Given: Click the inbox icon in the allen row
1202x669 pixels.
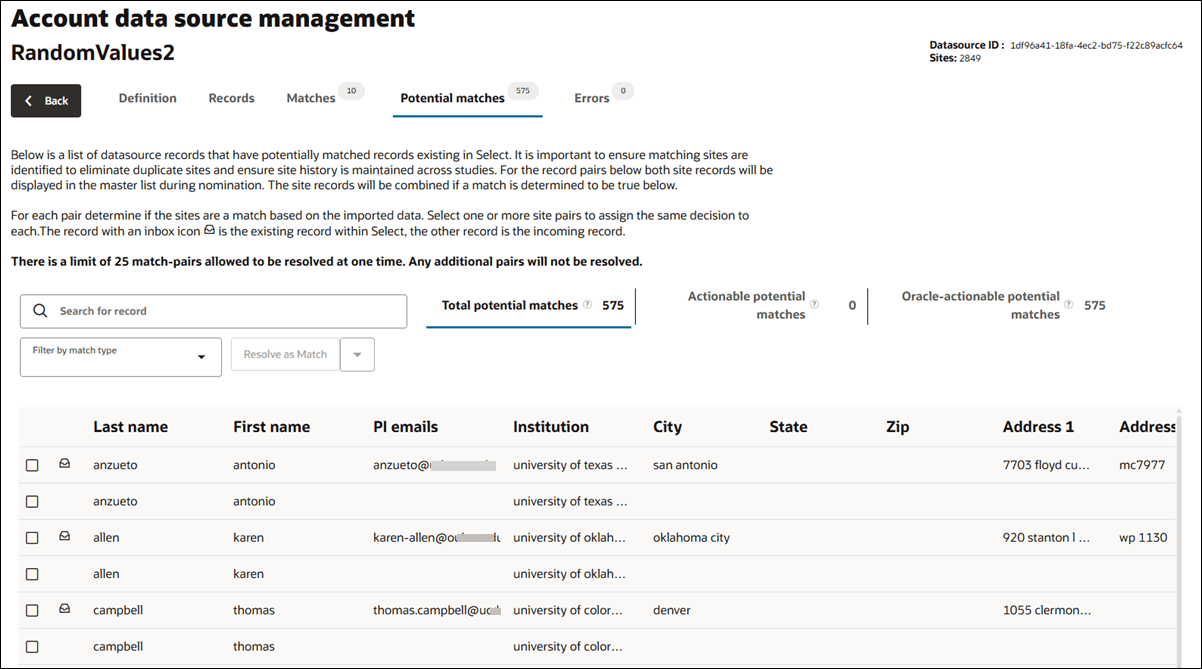Looking at the screenshot, I should 65,536.
